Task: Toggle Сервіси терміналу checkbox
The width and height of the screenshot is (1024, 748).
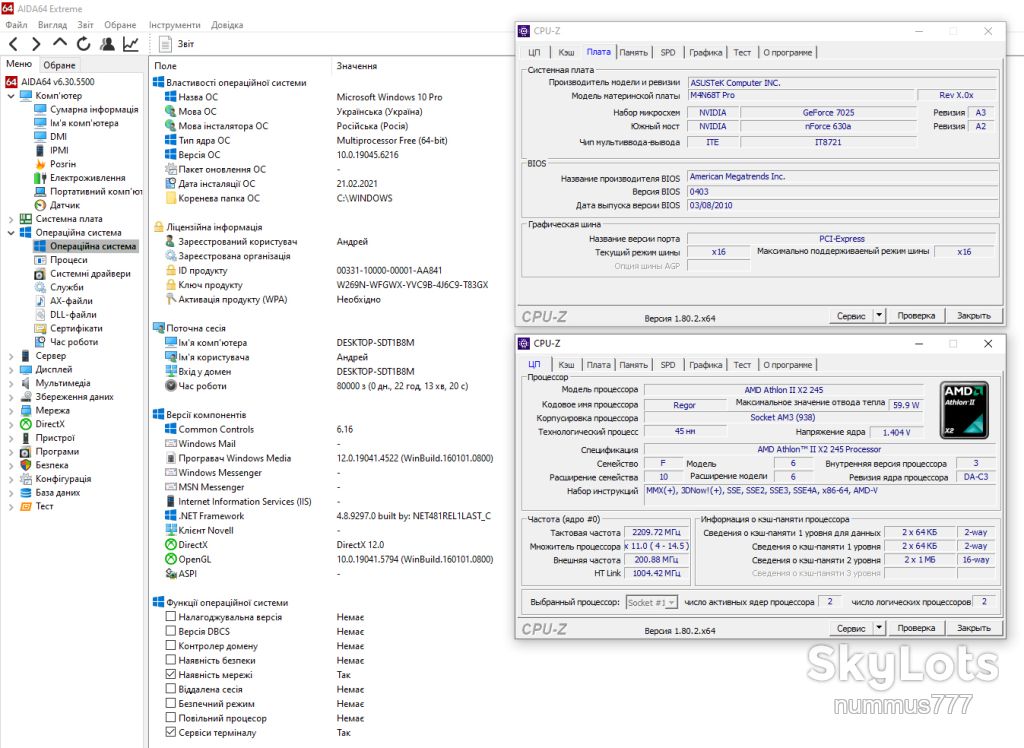Action: [x=170, y=732]
